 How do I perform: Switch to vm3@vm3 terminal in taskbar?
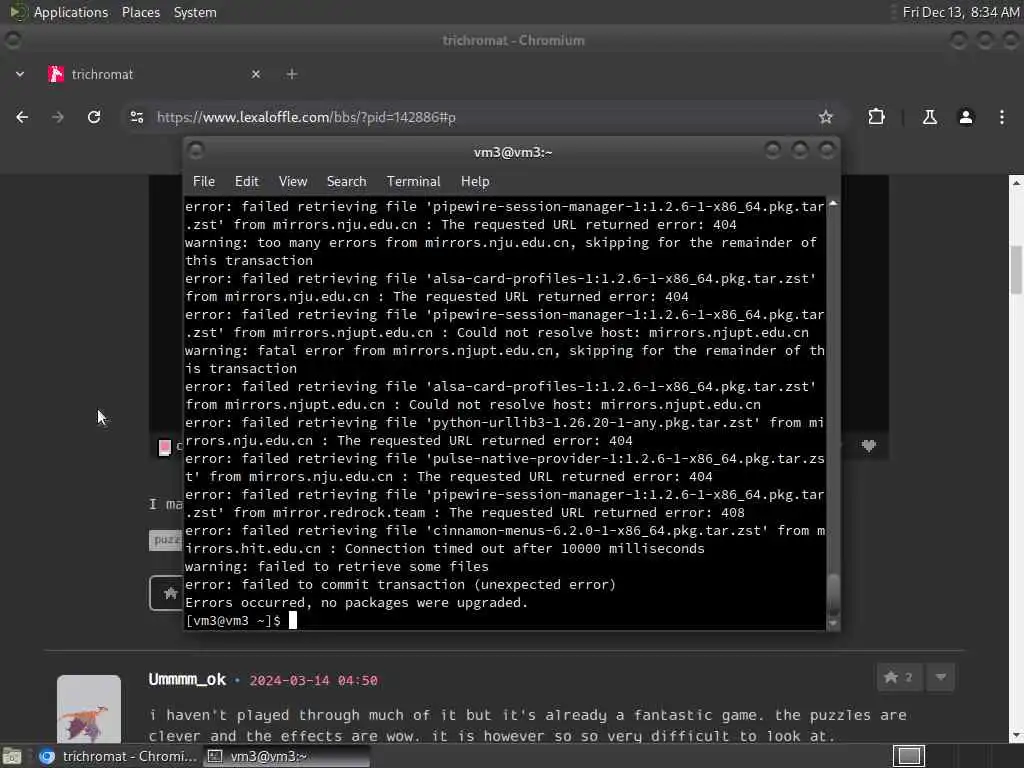286,756
